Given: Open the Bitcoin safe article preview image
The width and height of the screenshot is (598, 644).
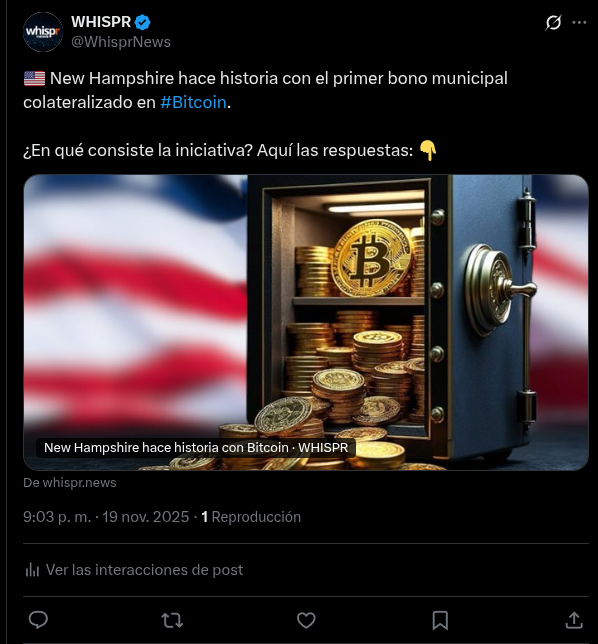Looking at the screenshot, I should [x=306, y=322].
